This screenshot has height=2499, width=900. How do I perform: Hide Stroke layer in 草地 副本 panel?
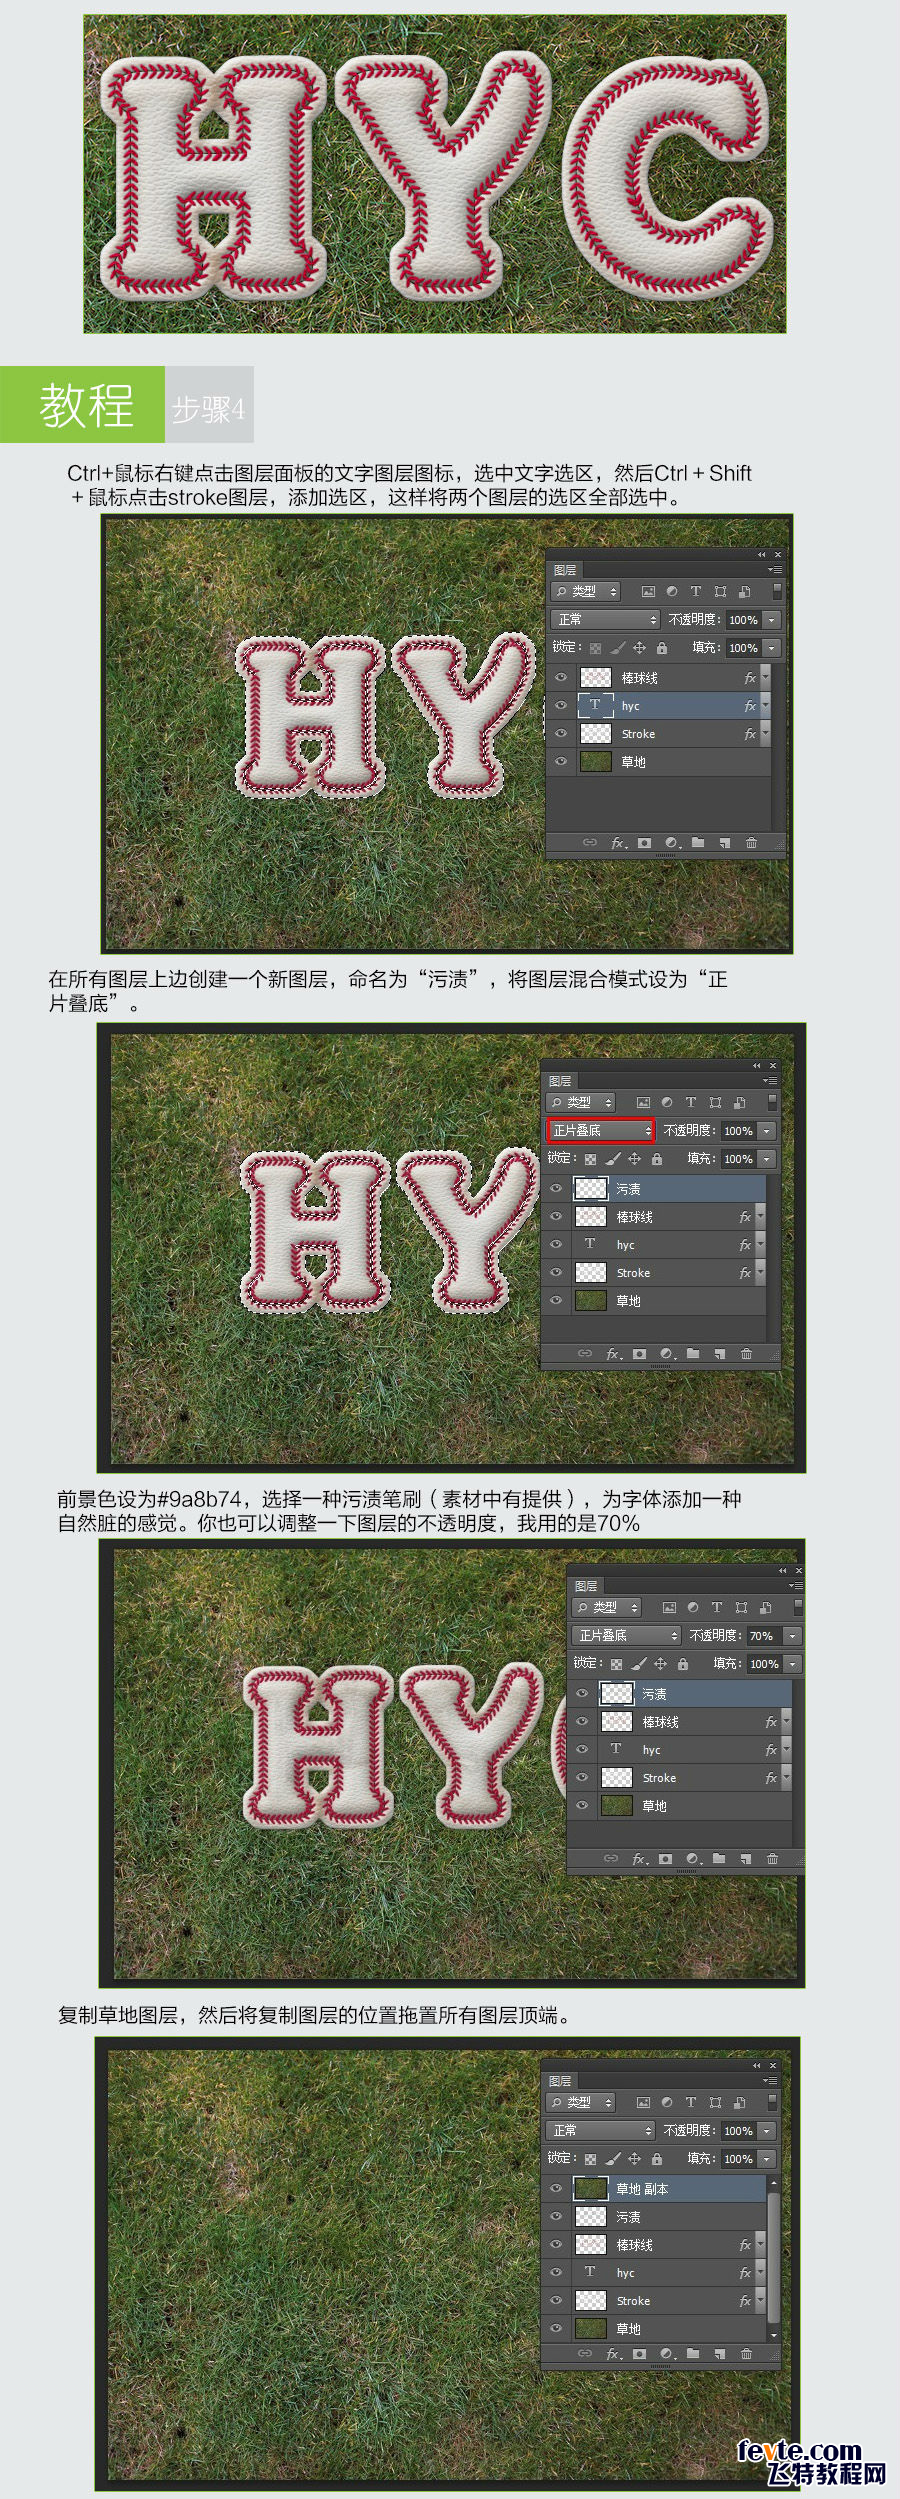(555, 2301)
